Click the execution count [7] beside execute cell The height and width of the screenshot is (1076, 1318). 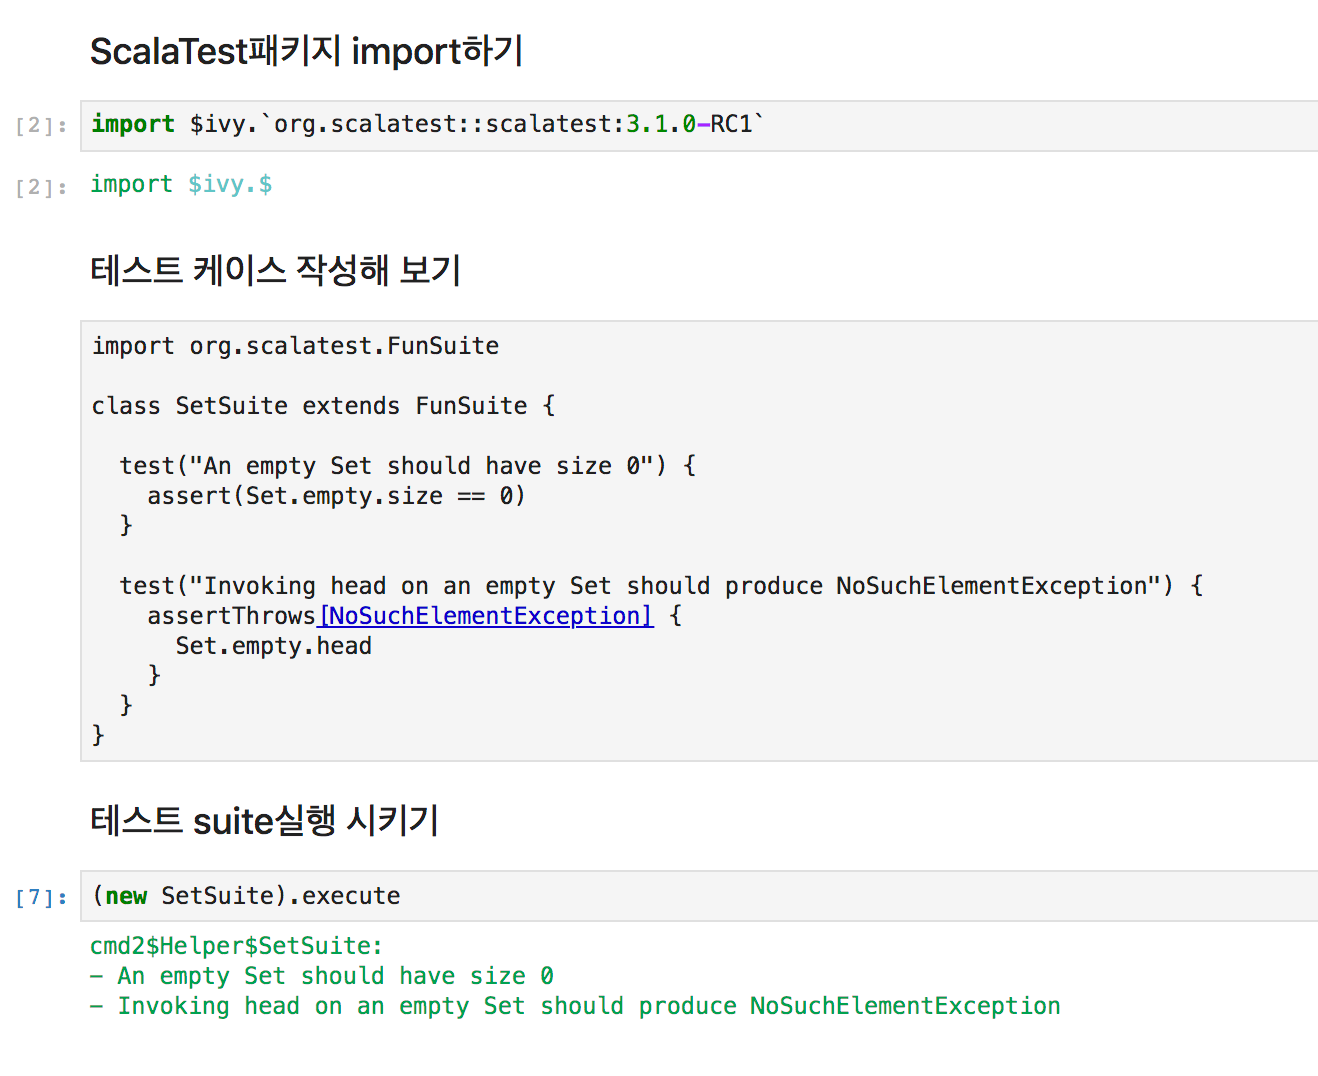point(38,897)
